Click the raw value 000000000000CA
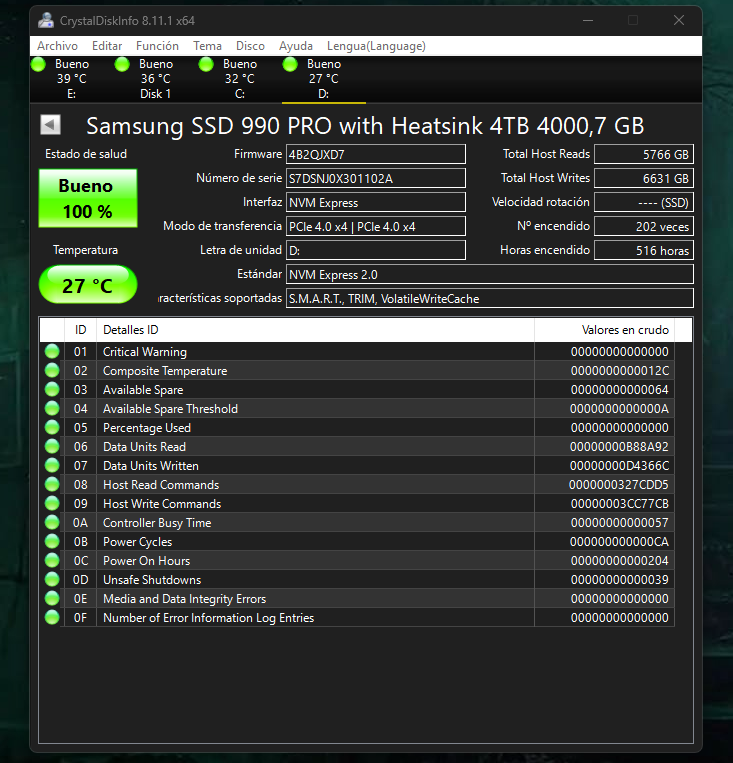 tap(619, 542)
